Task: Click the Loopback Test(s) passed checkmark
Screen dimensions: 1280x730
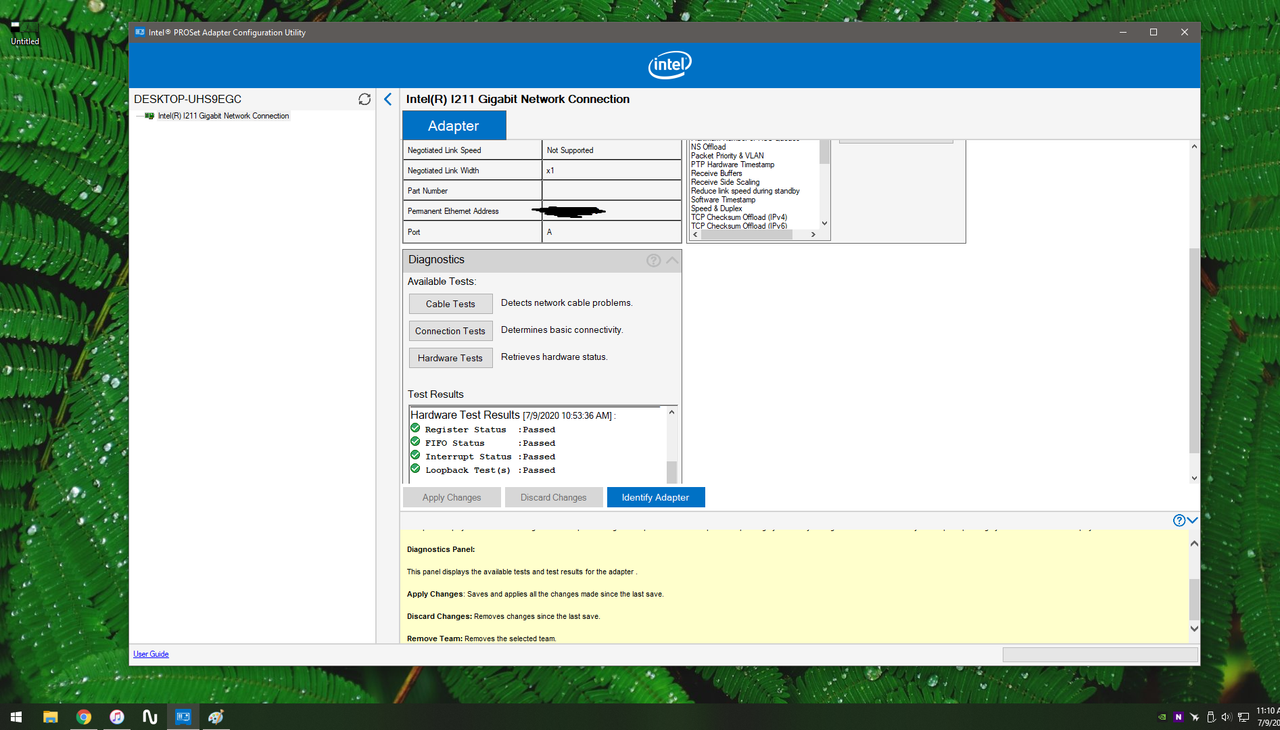Action: [415, 468]
